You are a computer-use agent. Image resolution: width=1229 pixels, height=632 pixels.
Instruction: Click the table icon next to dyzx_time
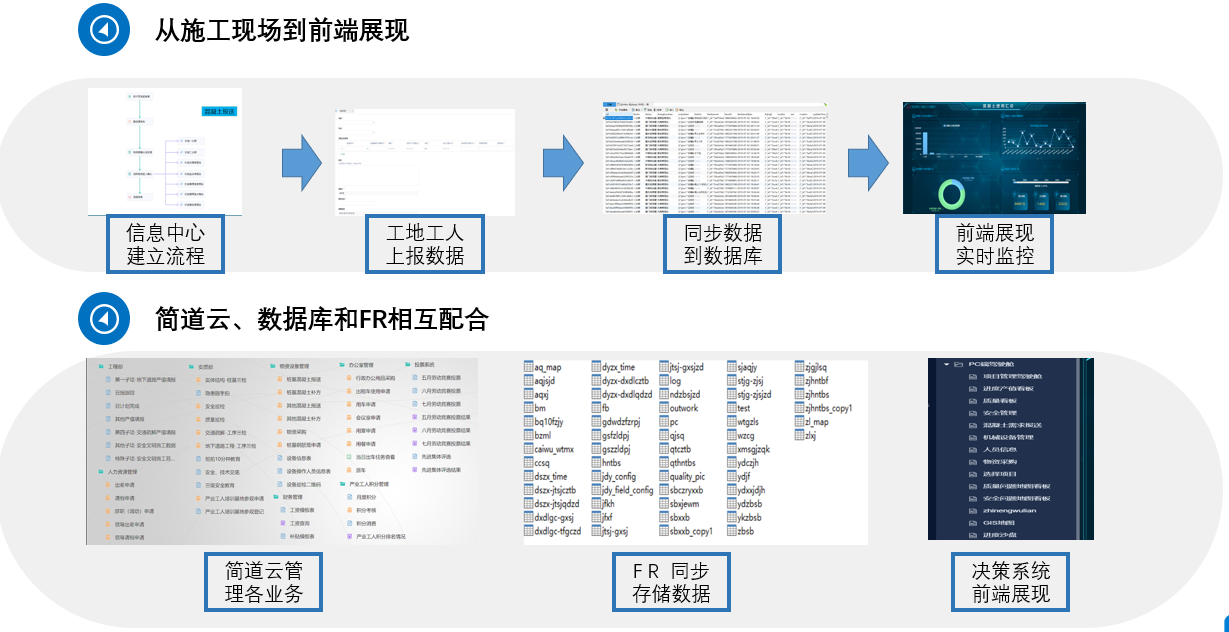tap(594, 368)
